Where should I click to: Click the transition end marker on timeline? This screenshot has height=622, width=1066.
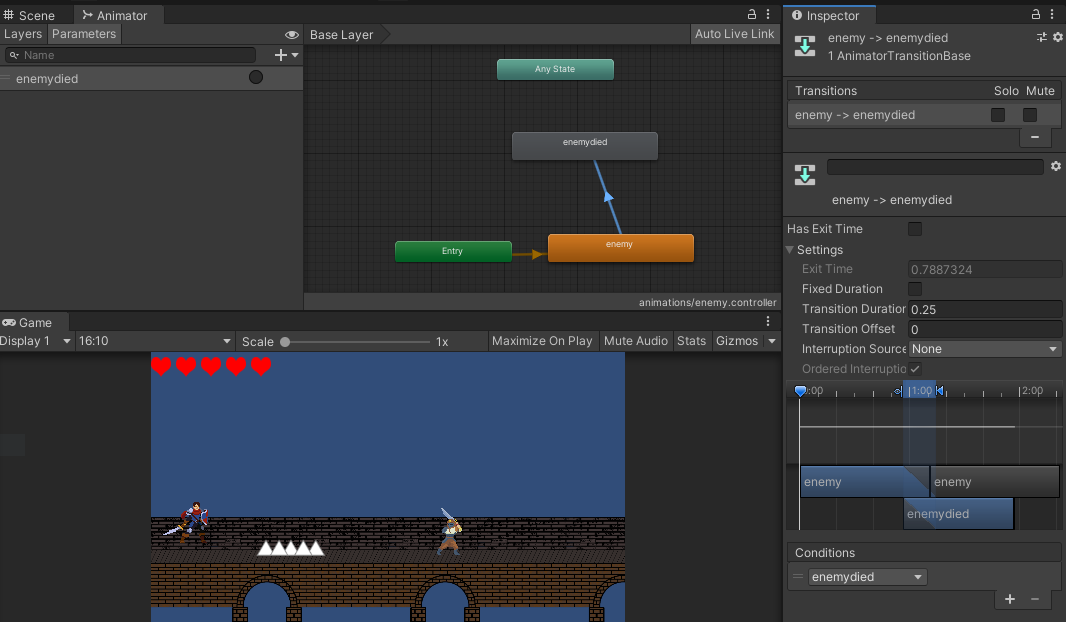(940, 391)
